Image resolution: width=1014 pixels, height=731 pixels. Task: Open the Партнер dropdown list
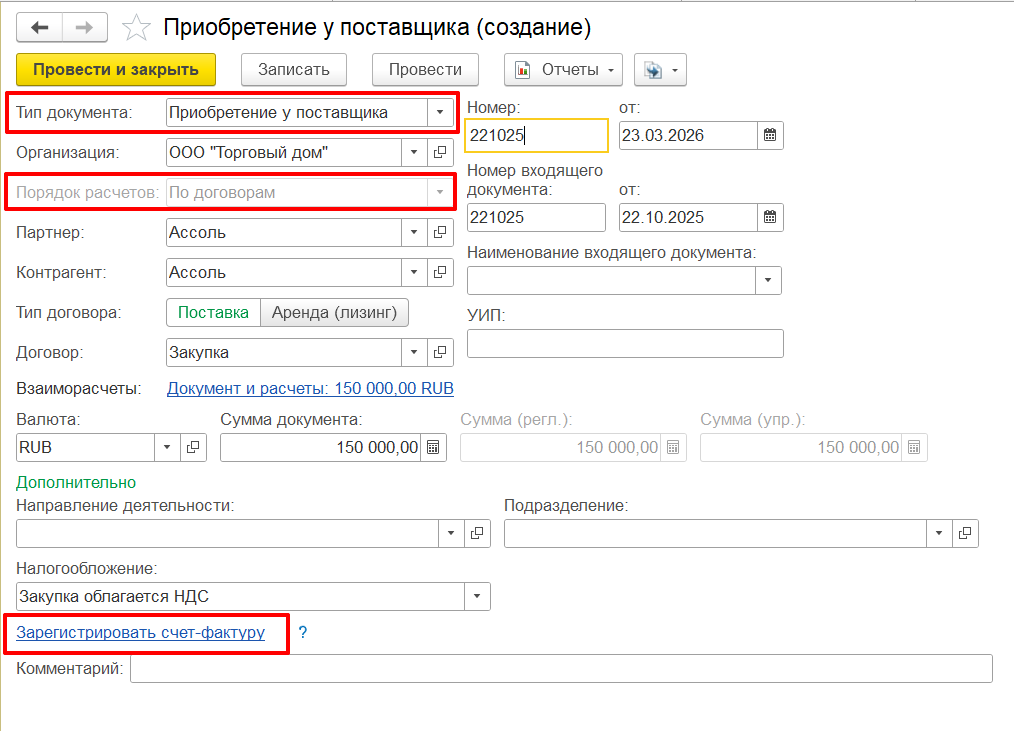coord(415,232)
